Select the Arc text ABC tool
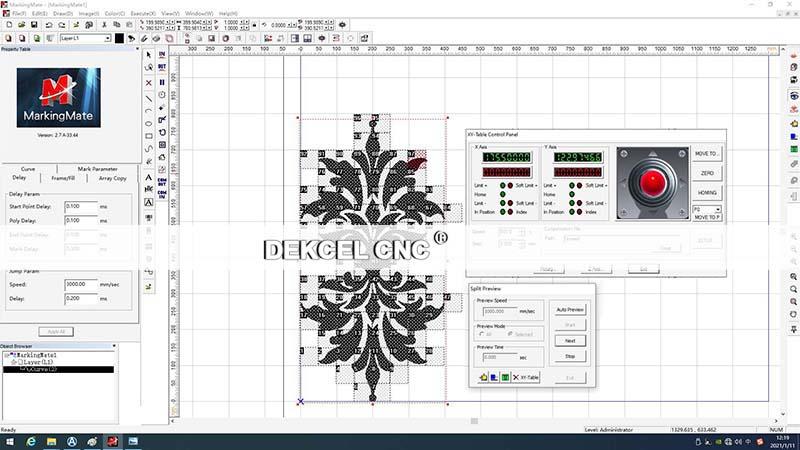The image size is (800, 450). (x=148, y=189)
